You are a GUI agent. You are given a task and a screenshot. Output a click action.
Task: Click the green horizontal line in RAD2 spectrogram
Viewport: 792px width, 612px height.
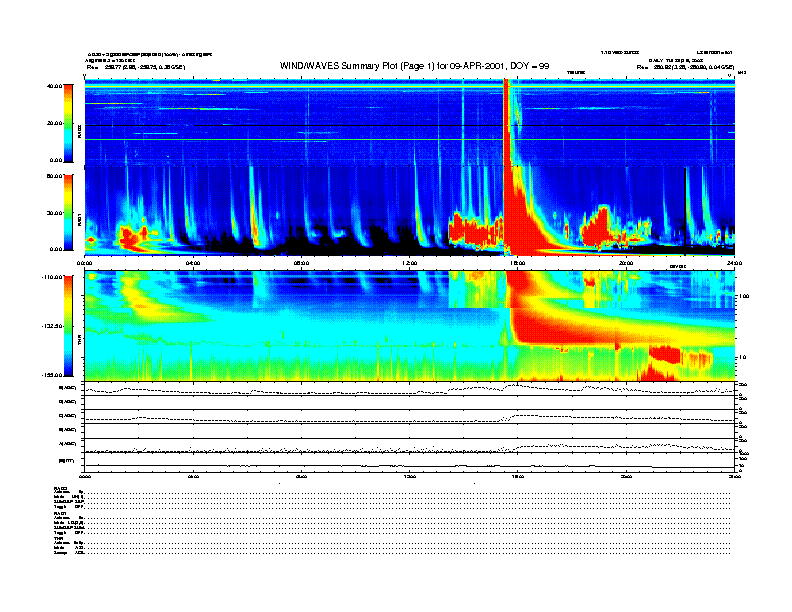[x=410, y=139]
